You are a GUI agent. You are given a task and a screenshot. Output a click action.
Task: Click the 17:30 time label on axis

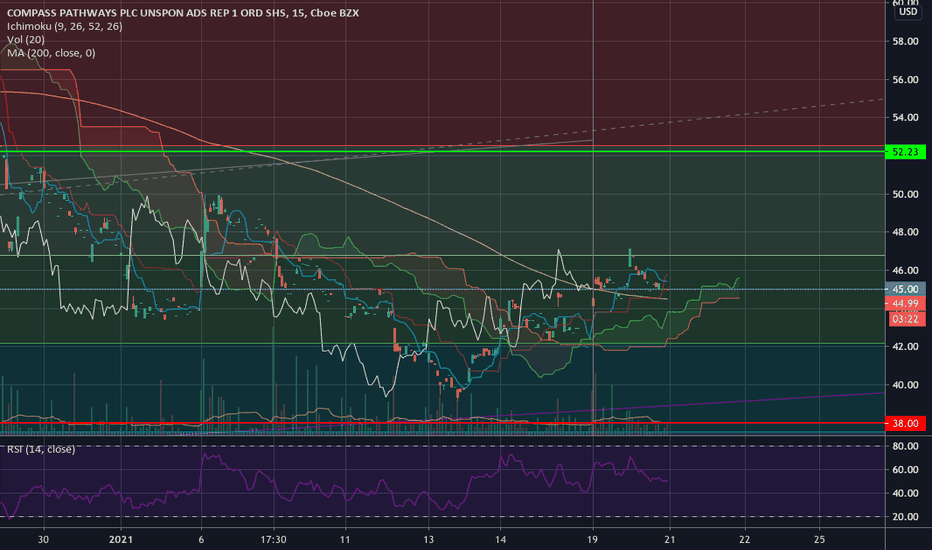click(x=273, y=540)
